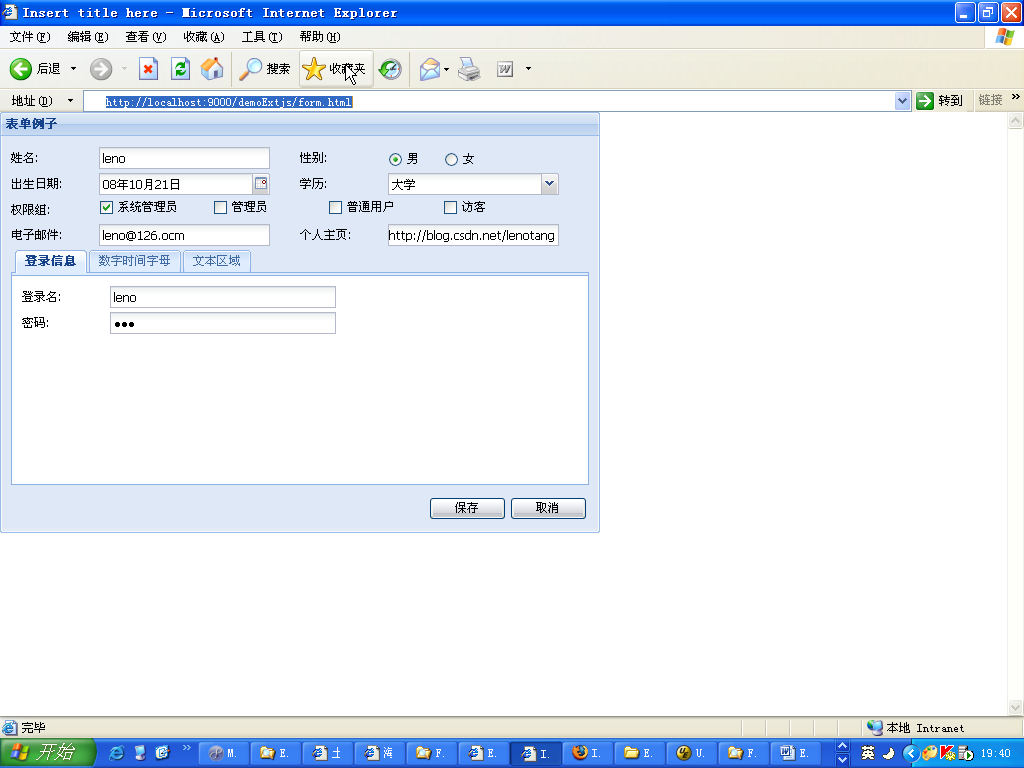Go to Home page icon

212,69
